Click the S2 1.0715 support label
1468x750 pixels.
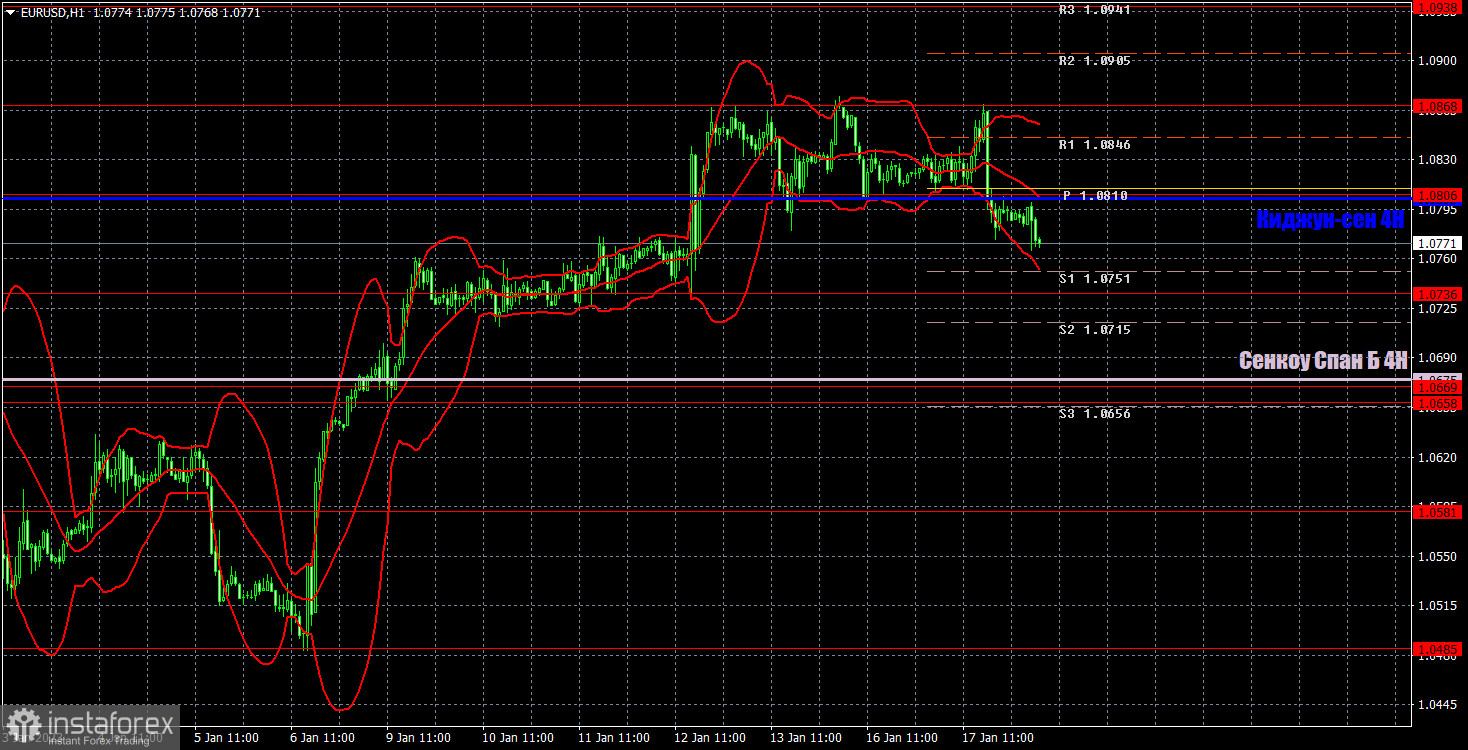1095,330
